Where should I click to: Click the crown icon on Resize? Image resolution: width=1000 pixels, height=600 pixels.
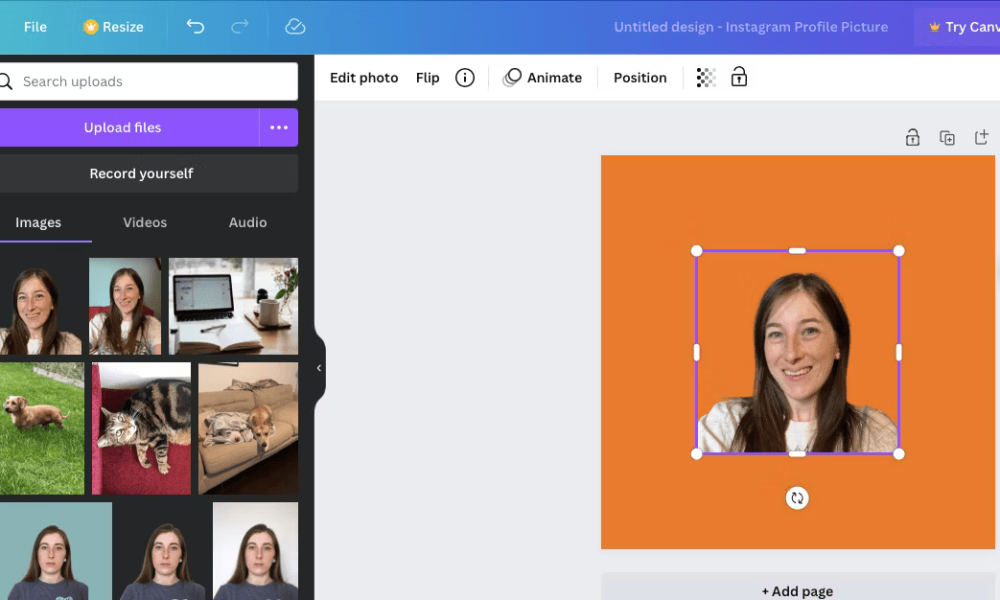[x=91, y=27]
